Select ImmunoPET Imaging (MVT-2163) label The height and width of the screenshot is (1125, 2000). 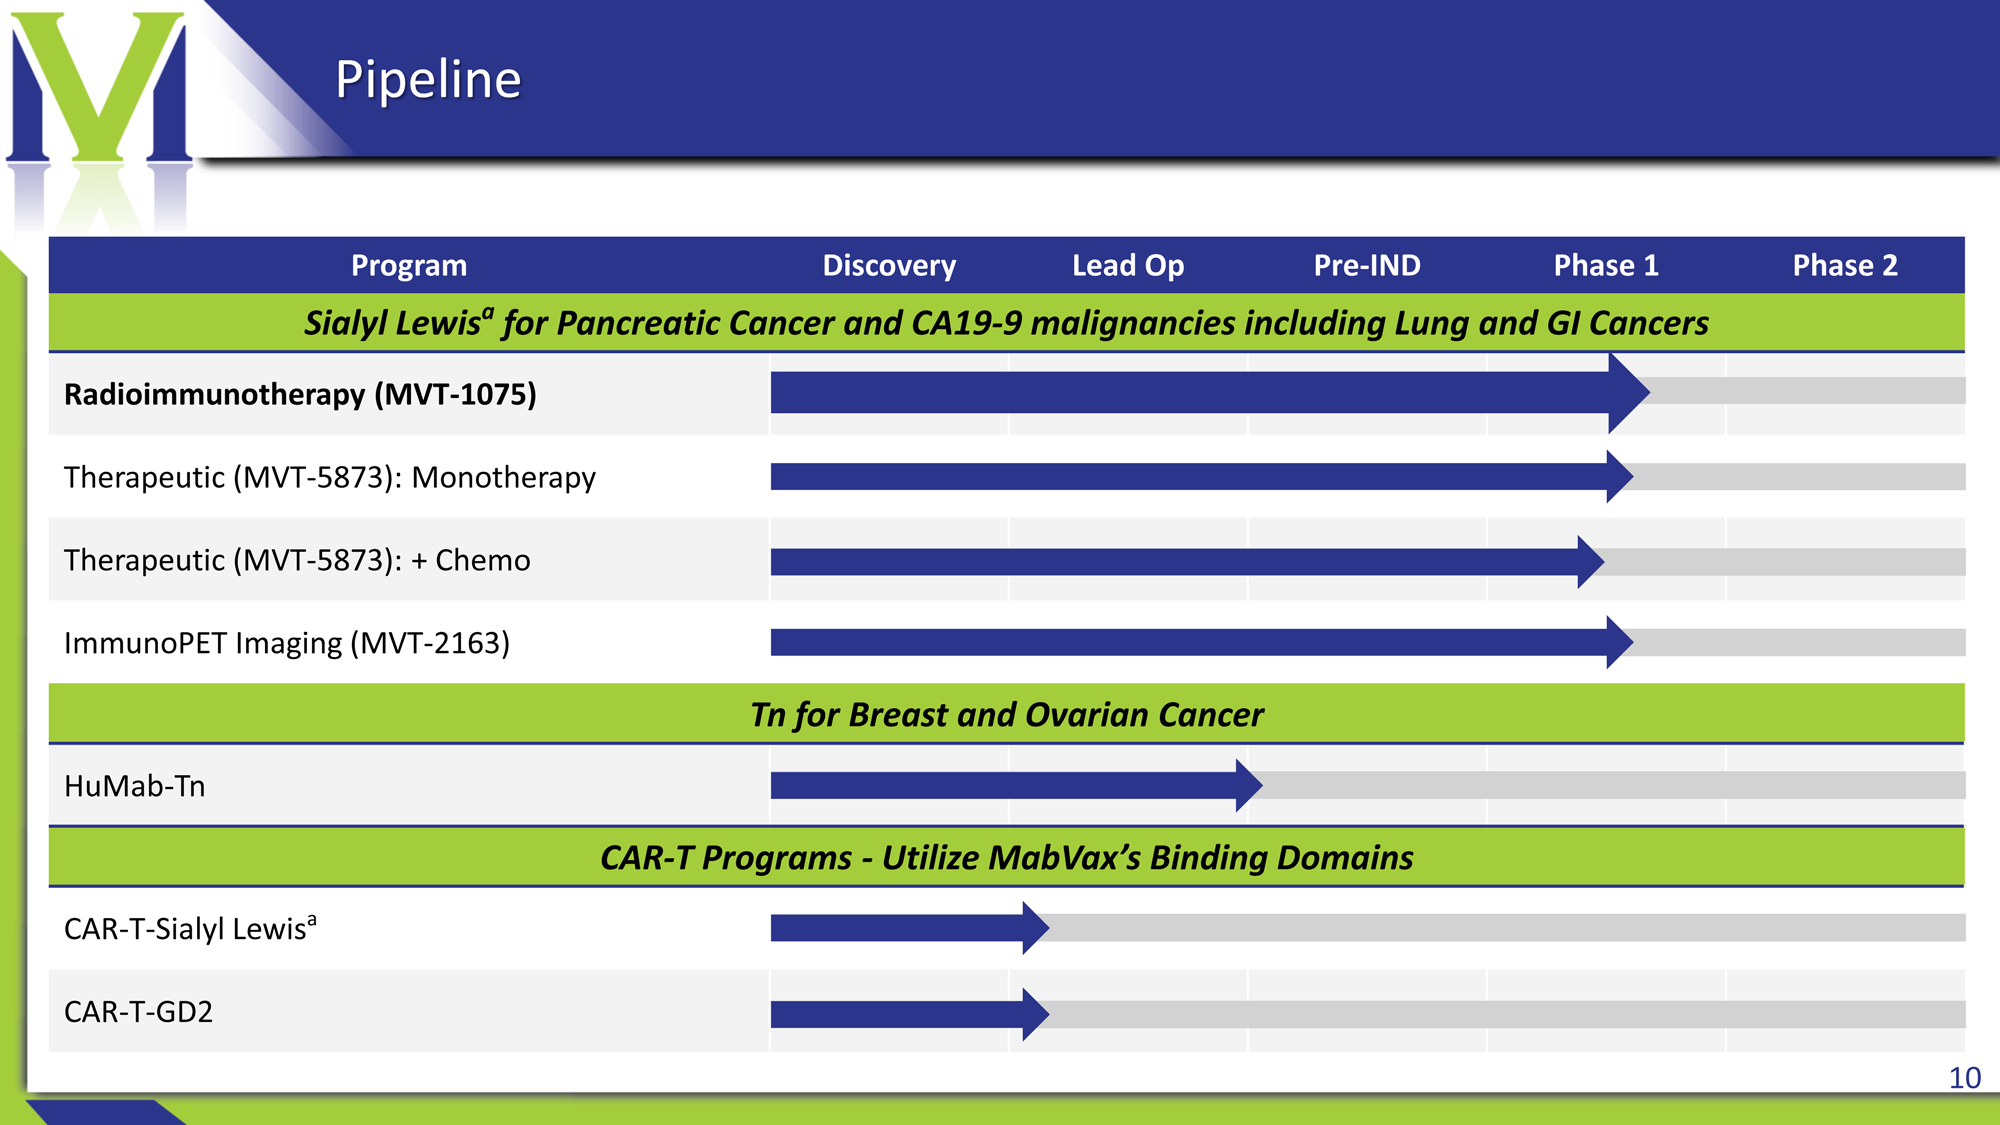click(x=287, y=643)
